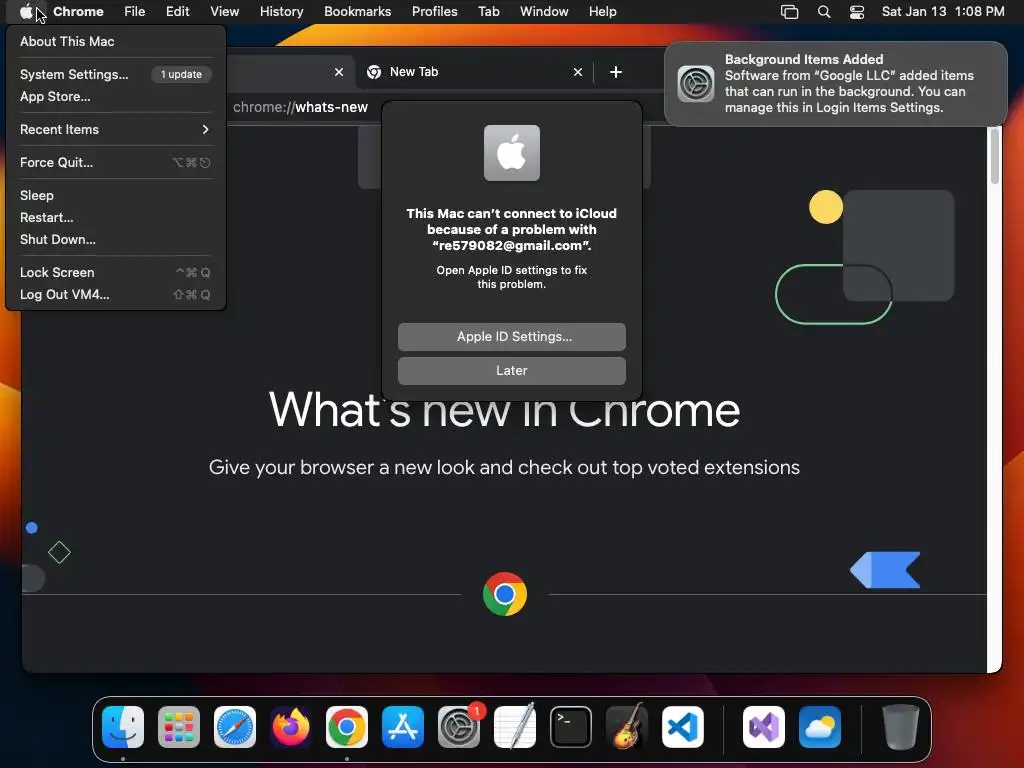
Task: Click the 1 update badge
Action: click(x=182, y=74)
